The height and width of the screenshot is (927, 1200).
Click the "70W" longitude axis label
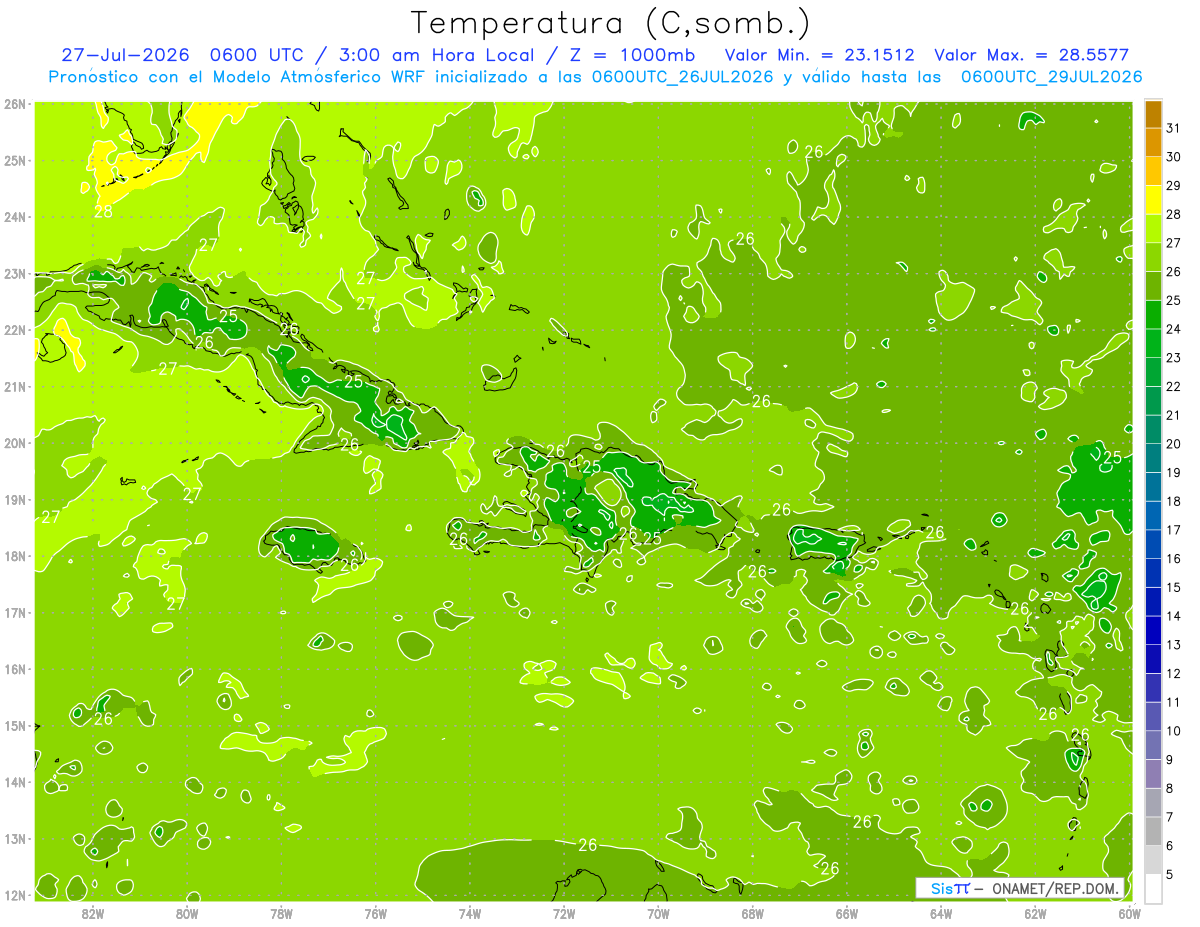coord(658,913)
